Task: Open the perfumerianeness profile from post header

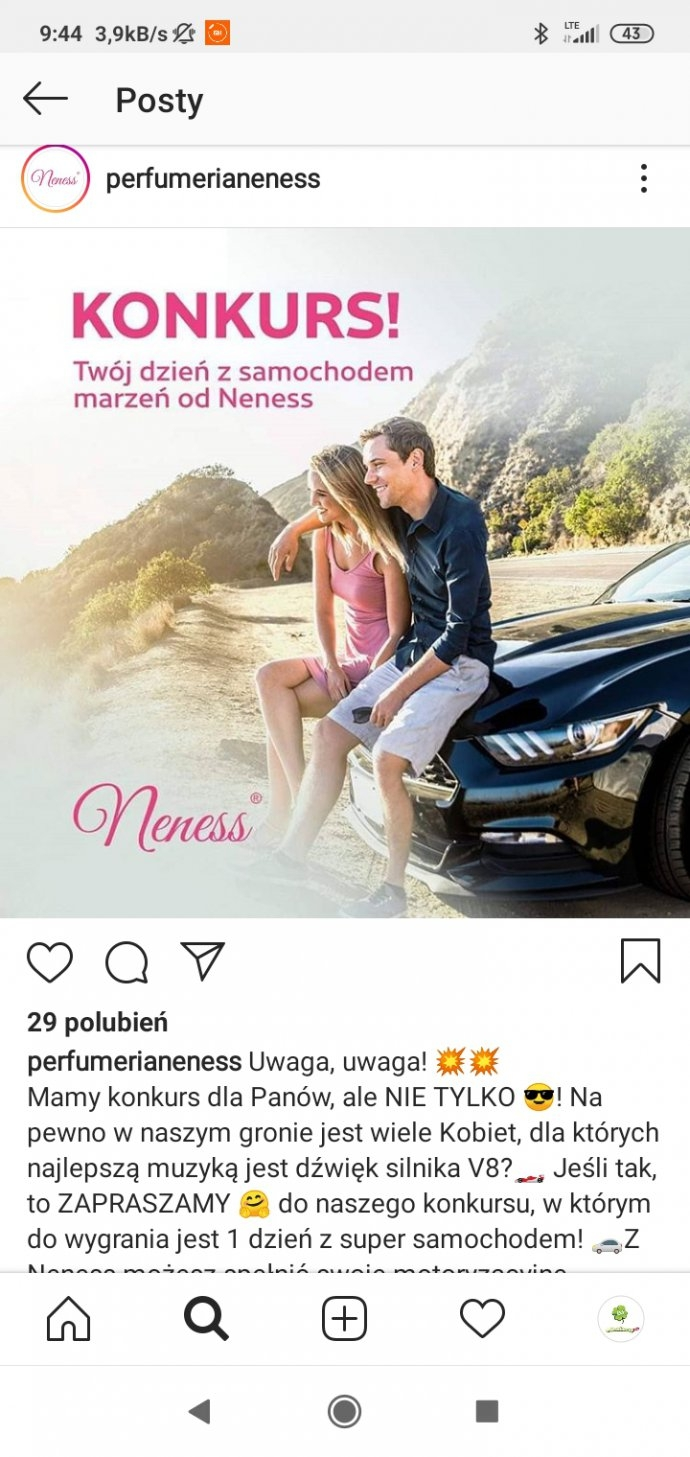Action: click(213, 179)
